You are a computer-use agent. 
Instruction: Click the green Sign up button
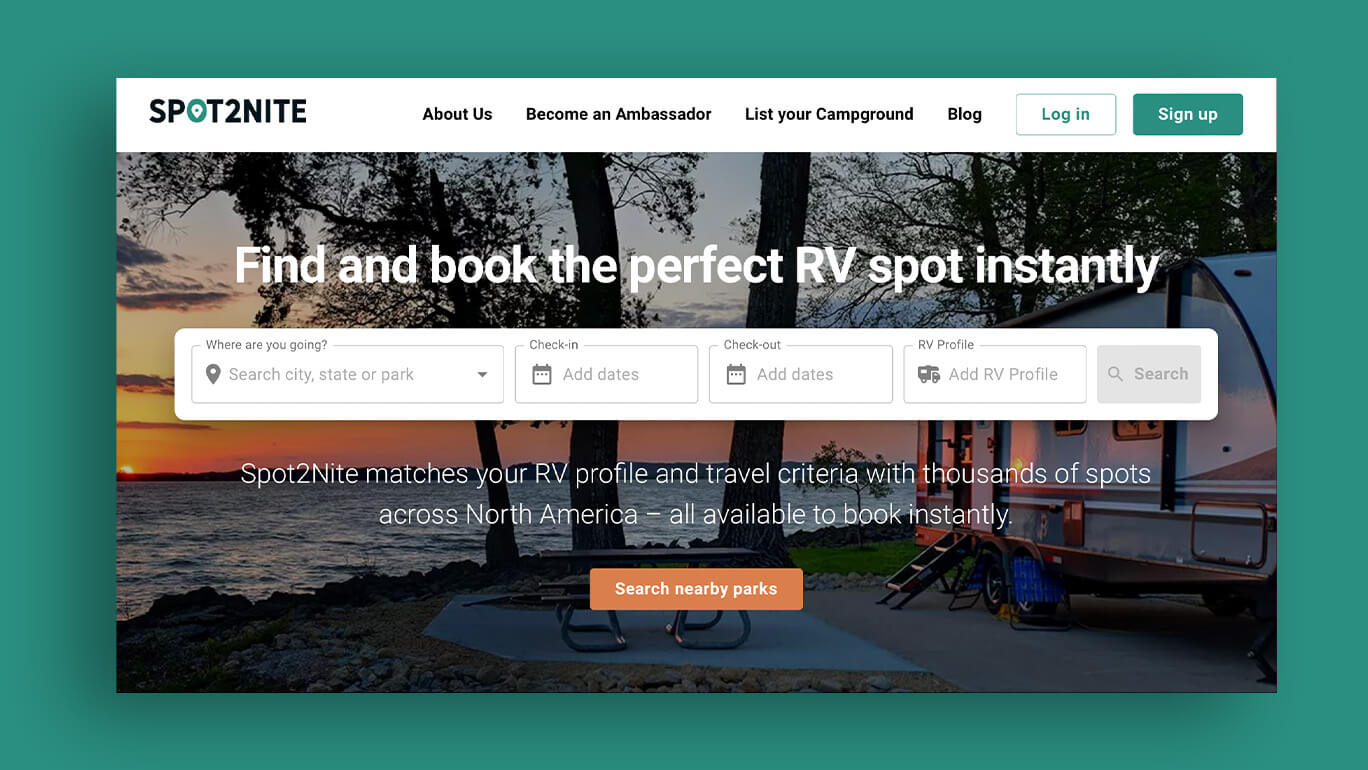coord(1188,114)
